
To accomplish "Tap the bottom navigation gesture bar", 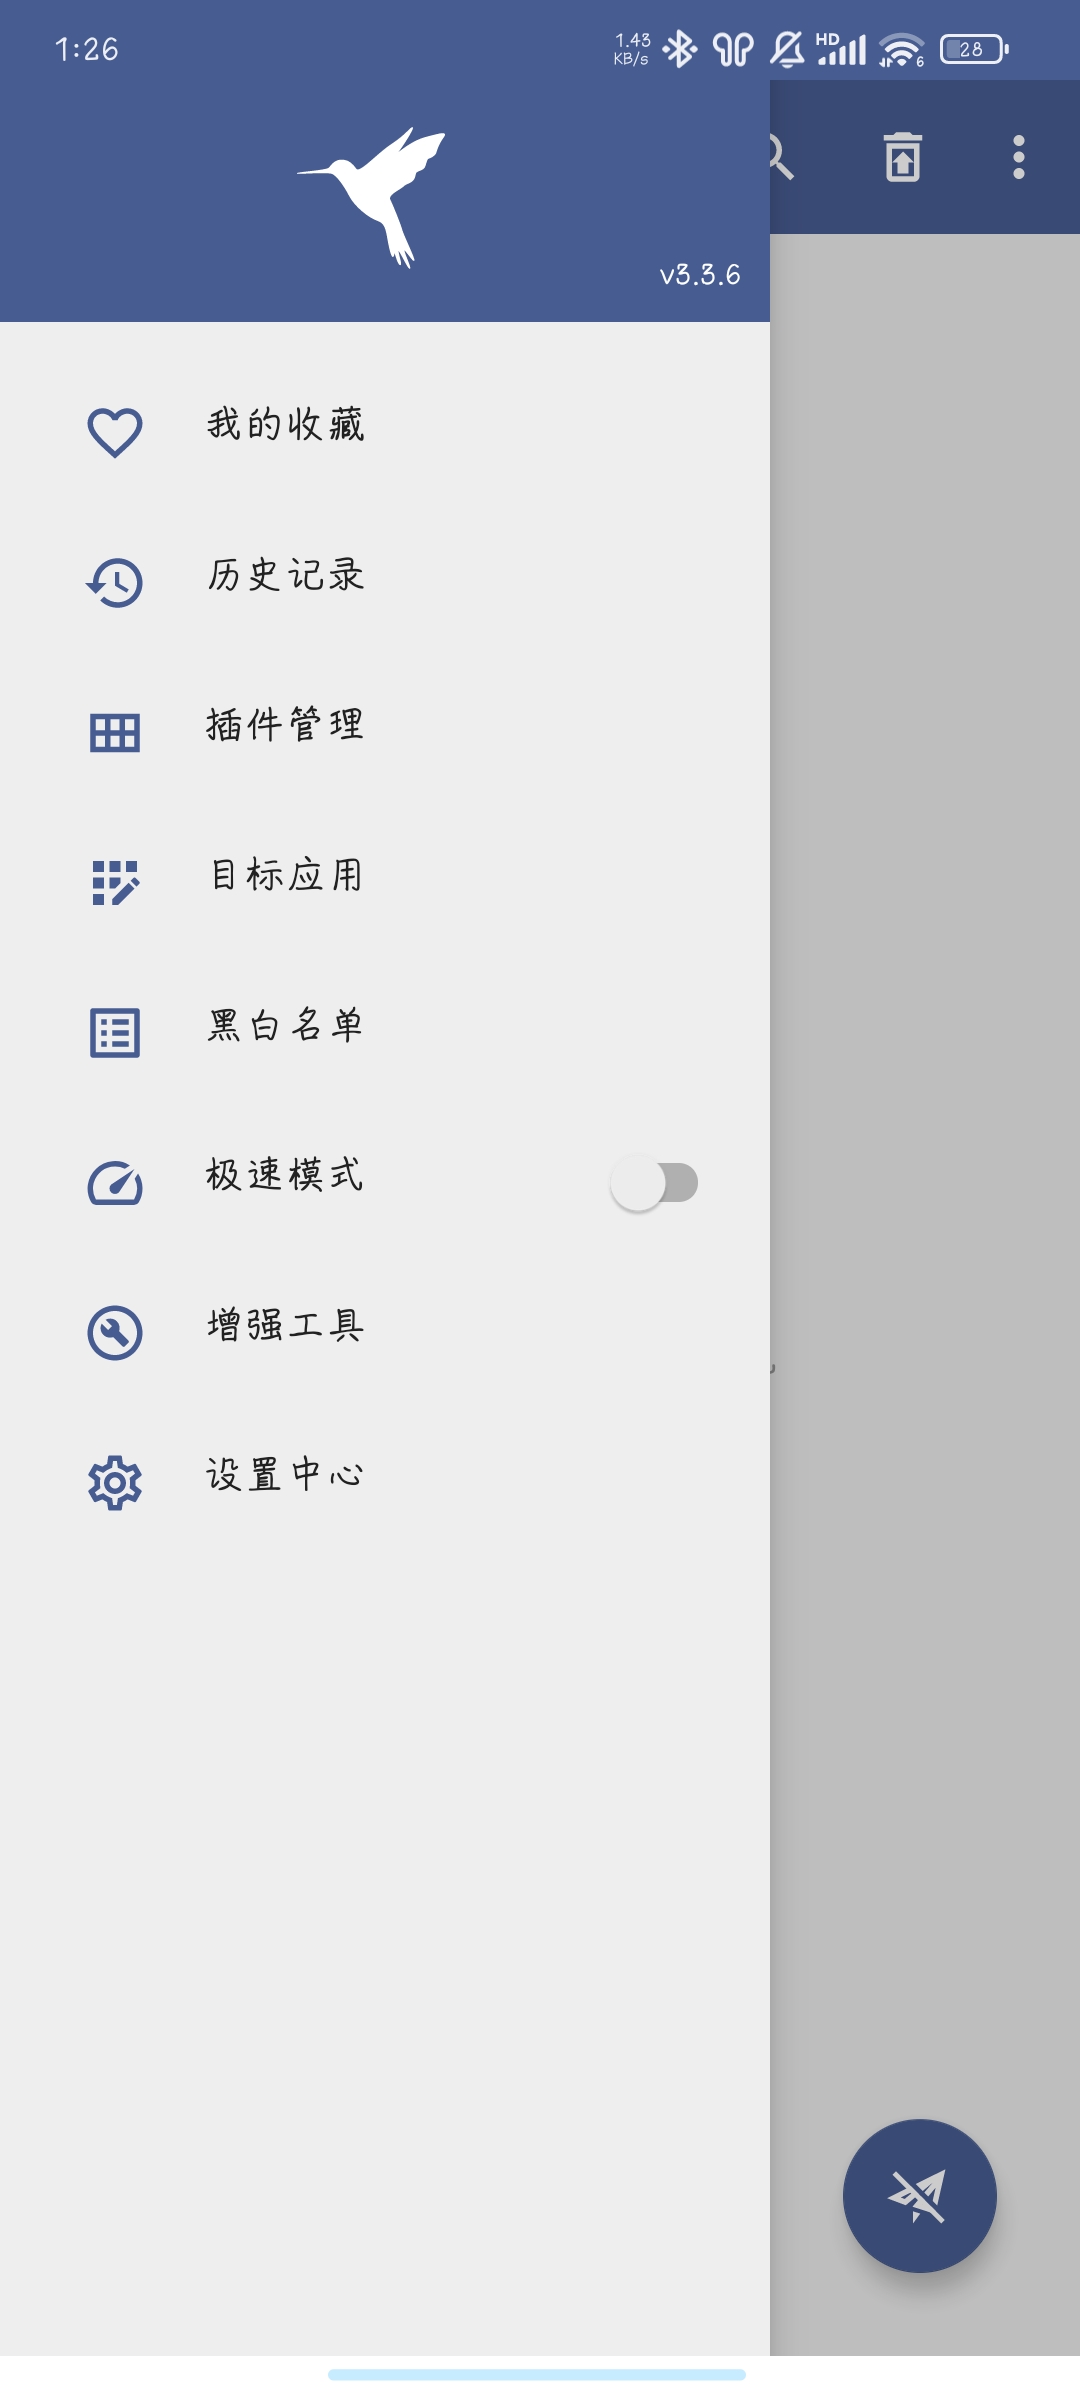I will point(537,2374).
